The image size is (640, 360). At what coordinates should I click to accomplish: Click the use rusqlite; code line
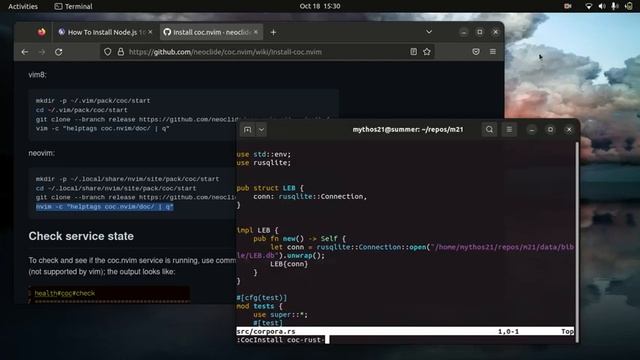264,163
